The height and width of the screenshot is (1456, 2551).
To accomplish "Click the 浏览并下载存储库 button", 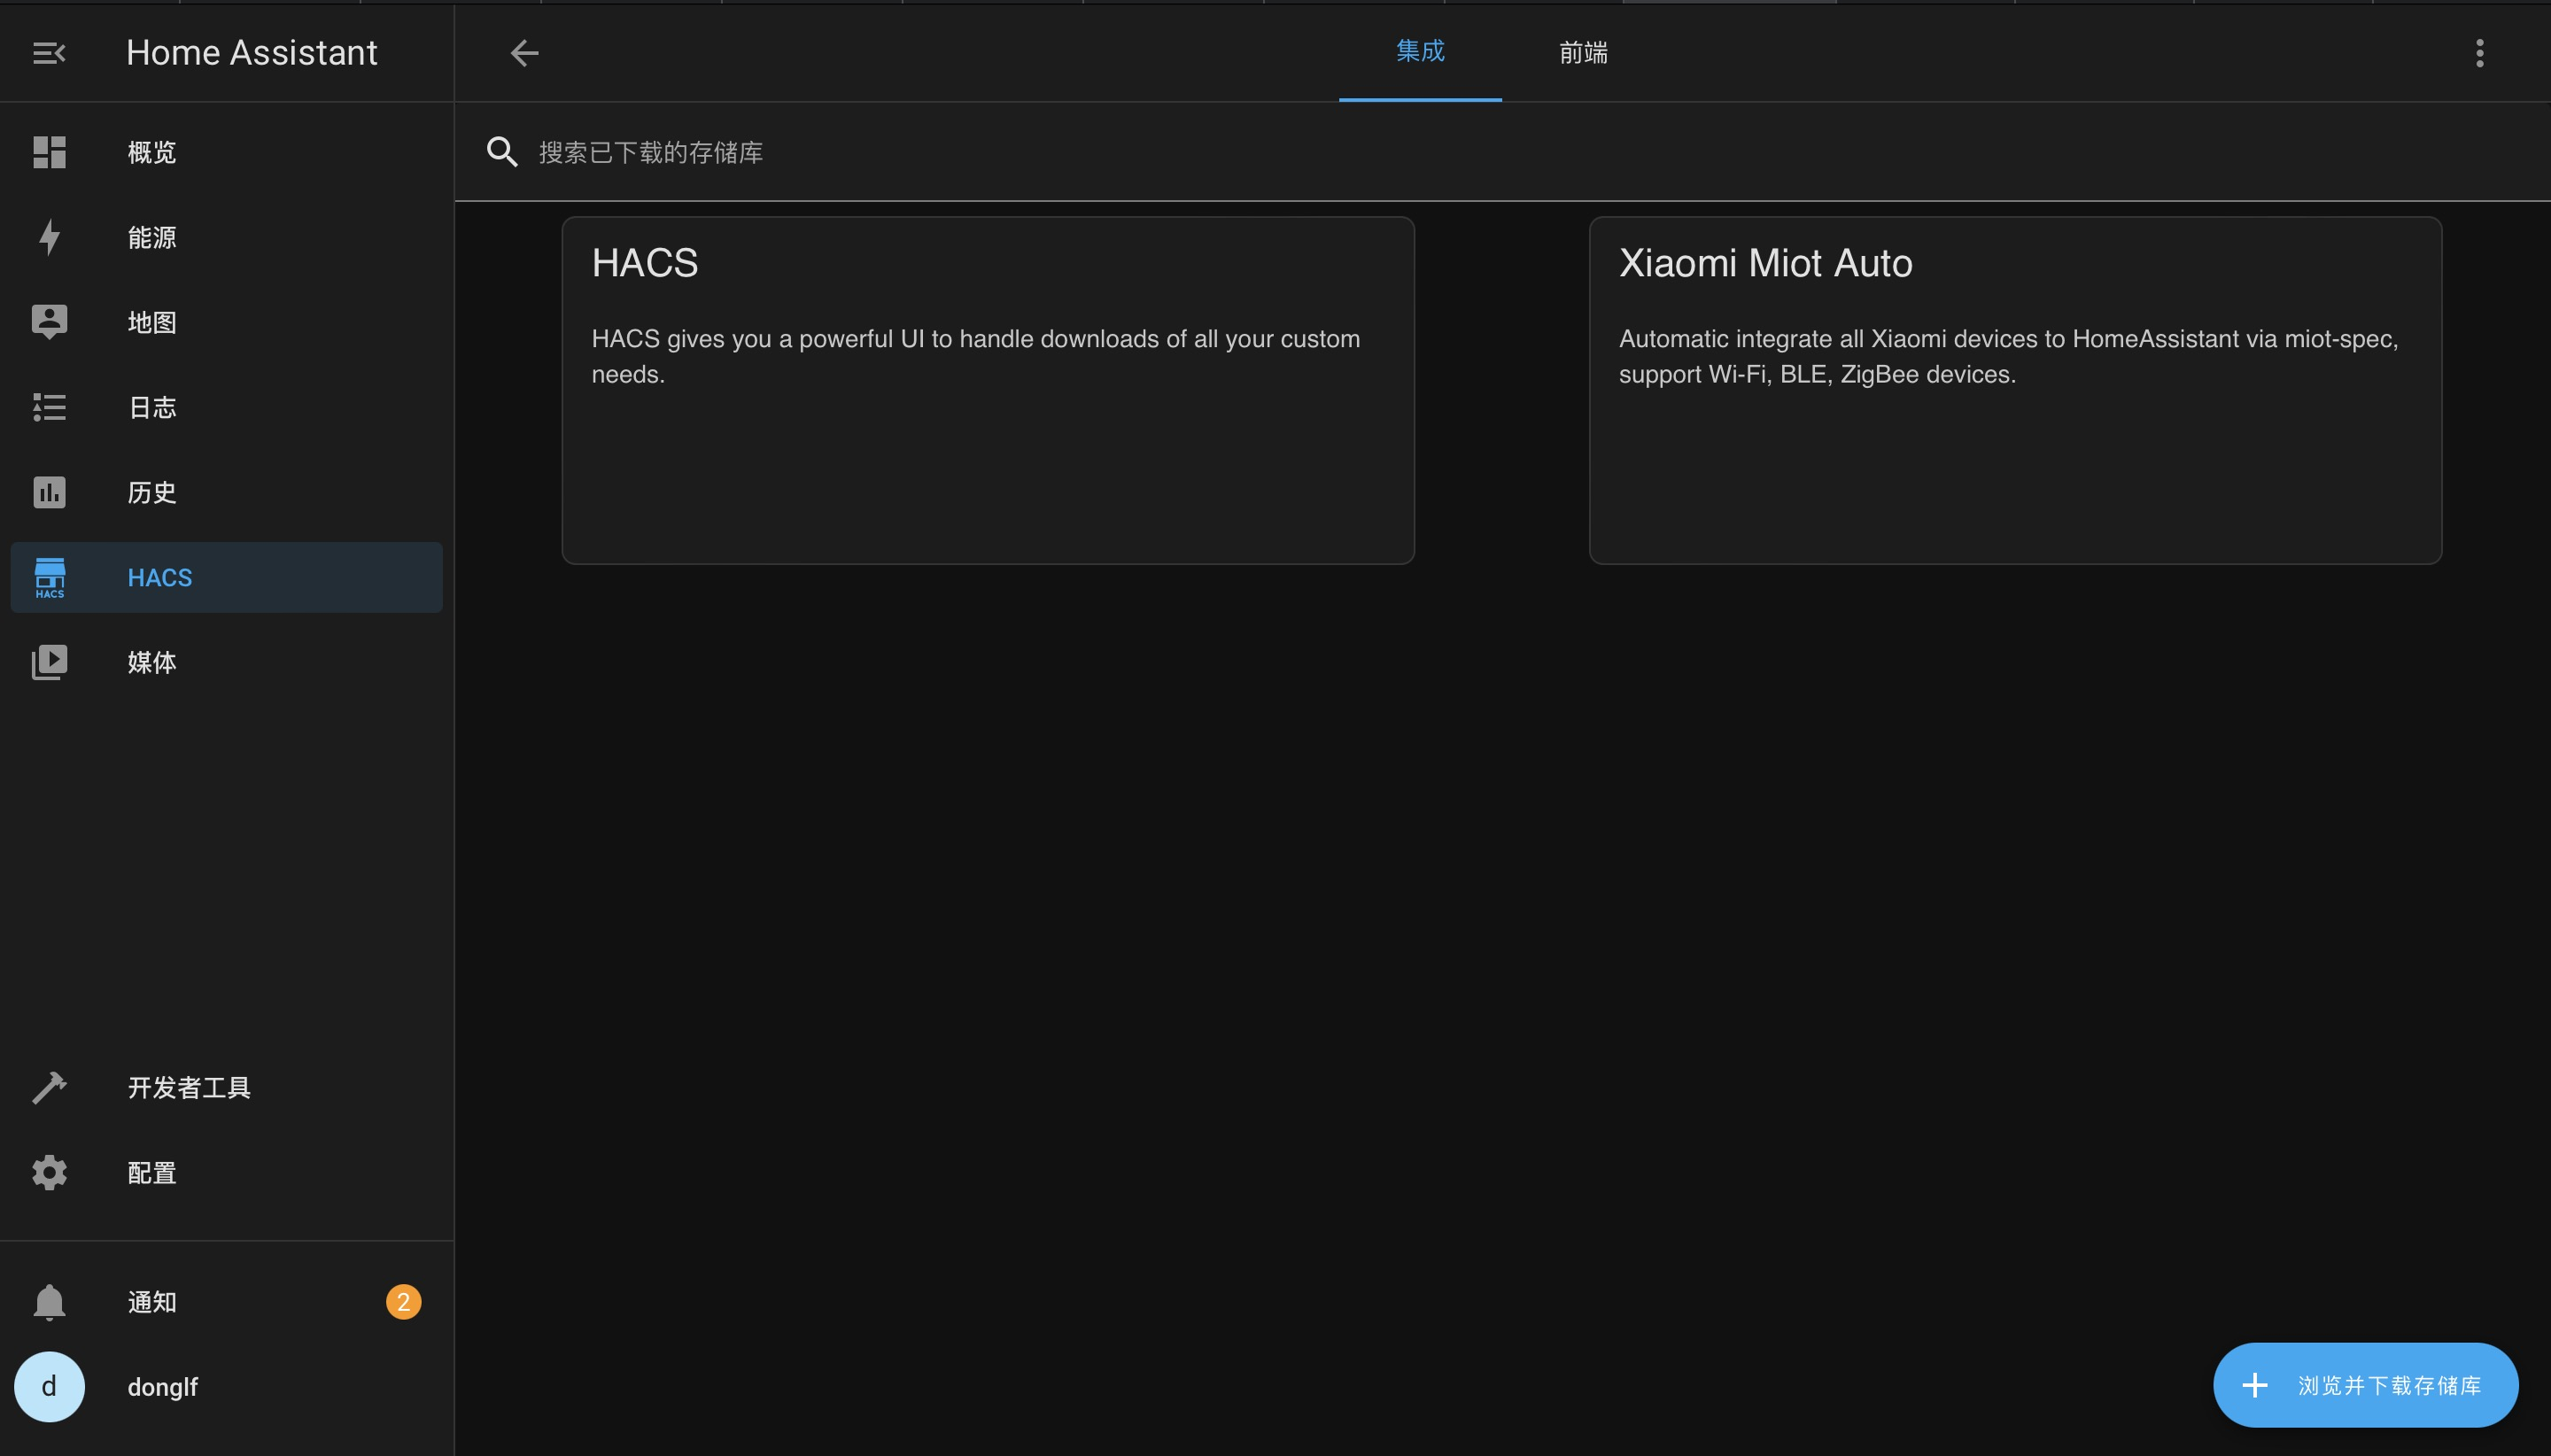I will pos(2364,1385).
